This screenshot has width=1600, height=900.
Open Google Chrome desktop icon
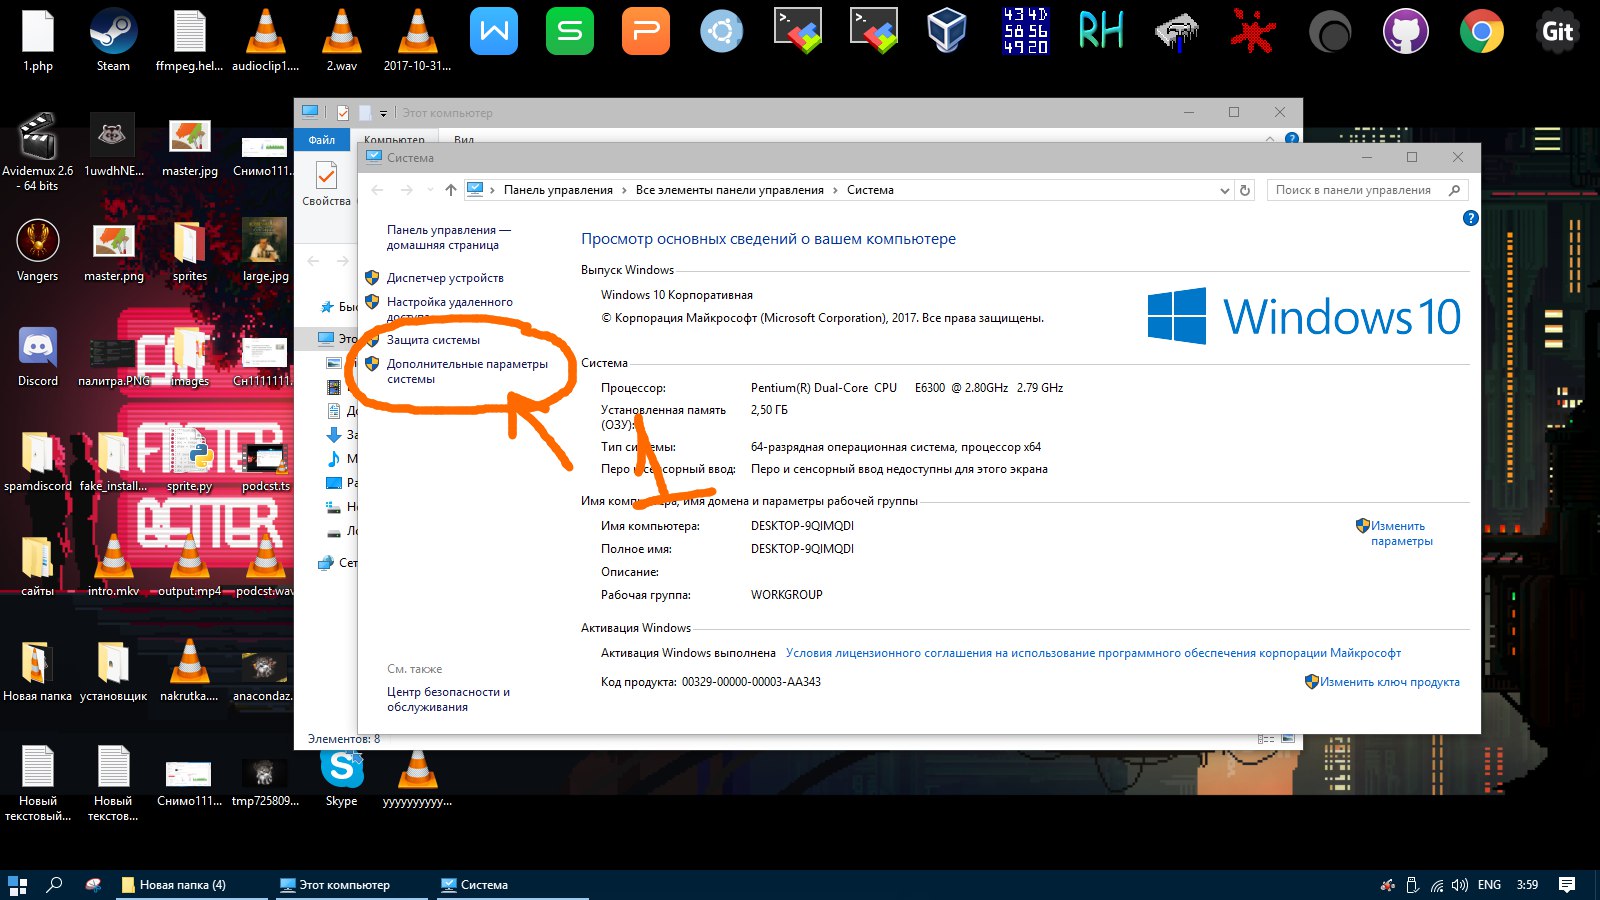click(1482, 32)
